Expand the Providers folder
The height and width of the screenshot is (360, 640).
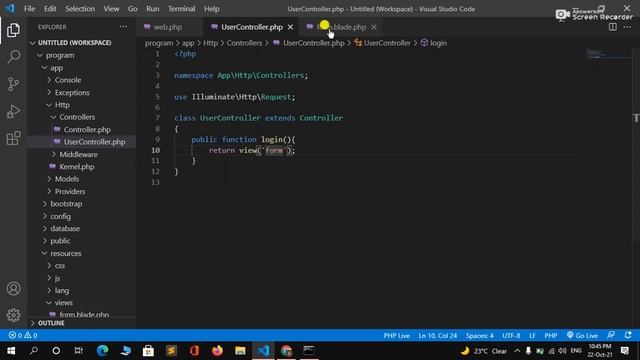click(70, 191)
